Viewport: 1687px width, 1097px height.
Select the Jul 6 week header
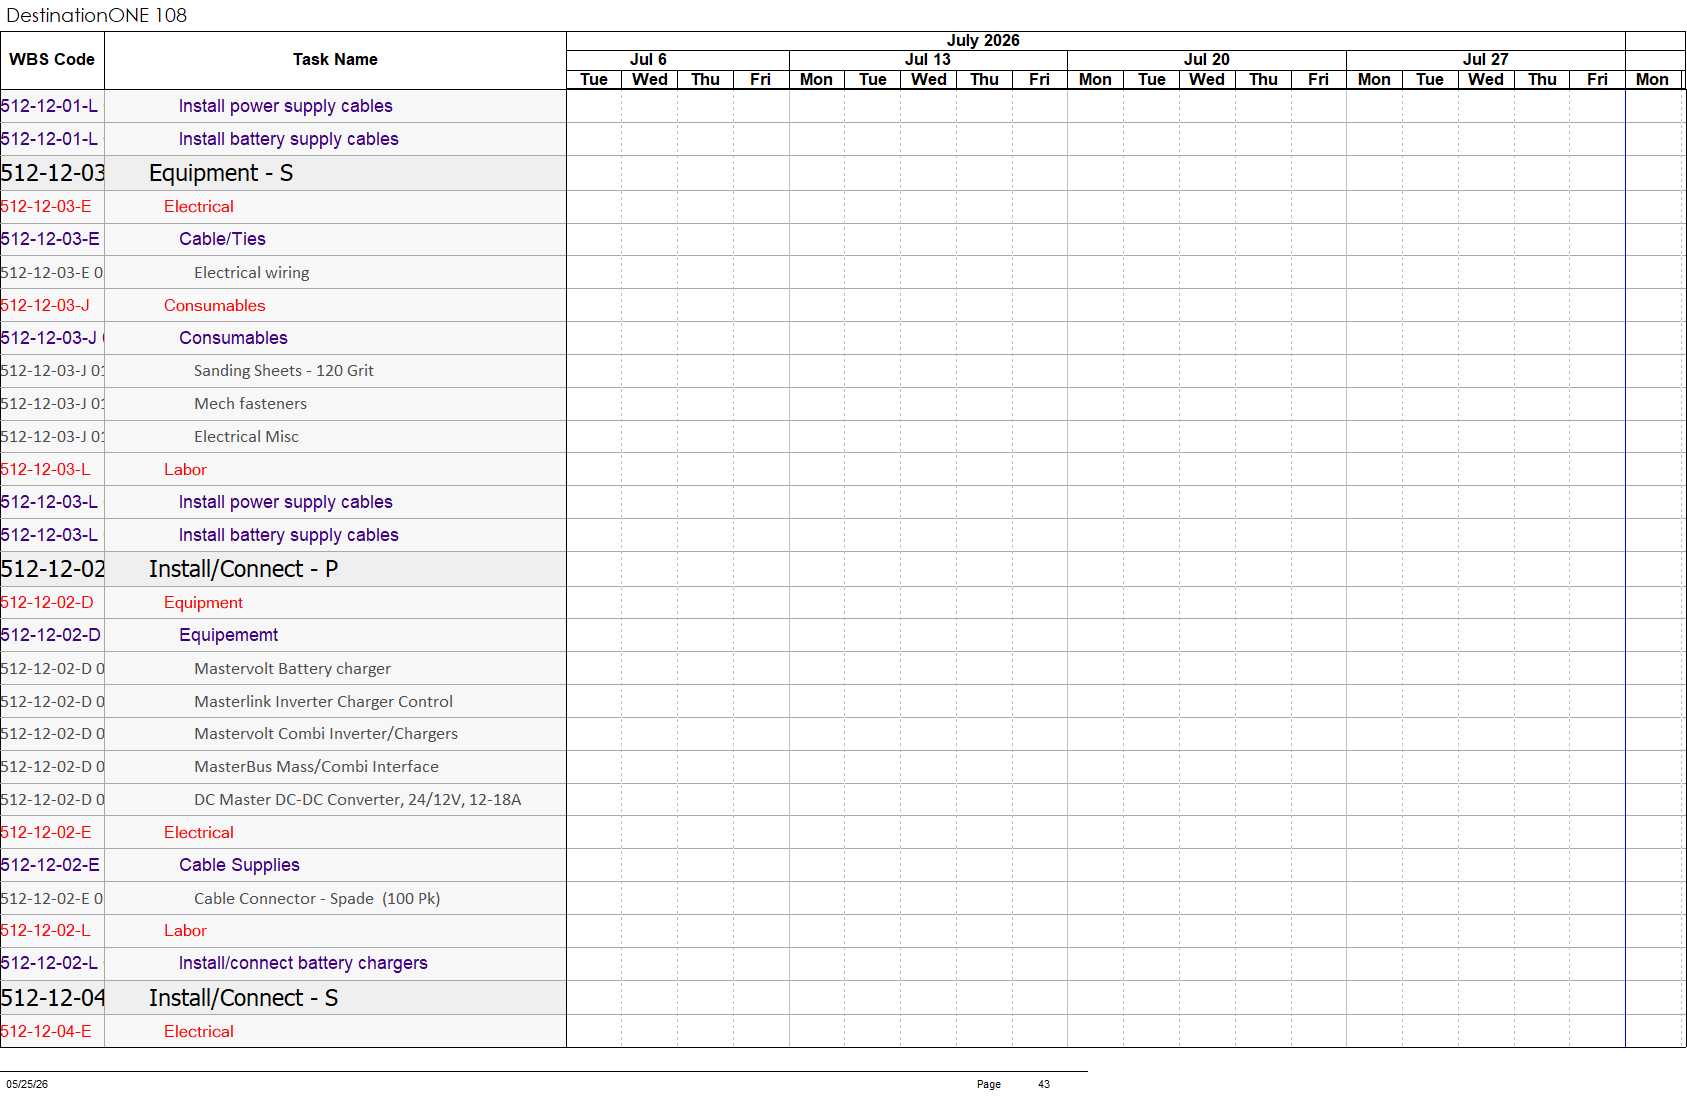648,60
